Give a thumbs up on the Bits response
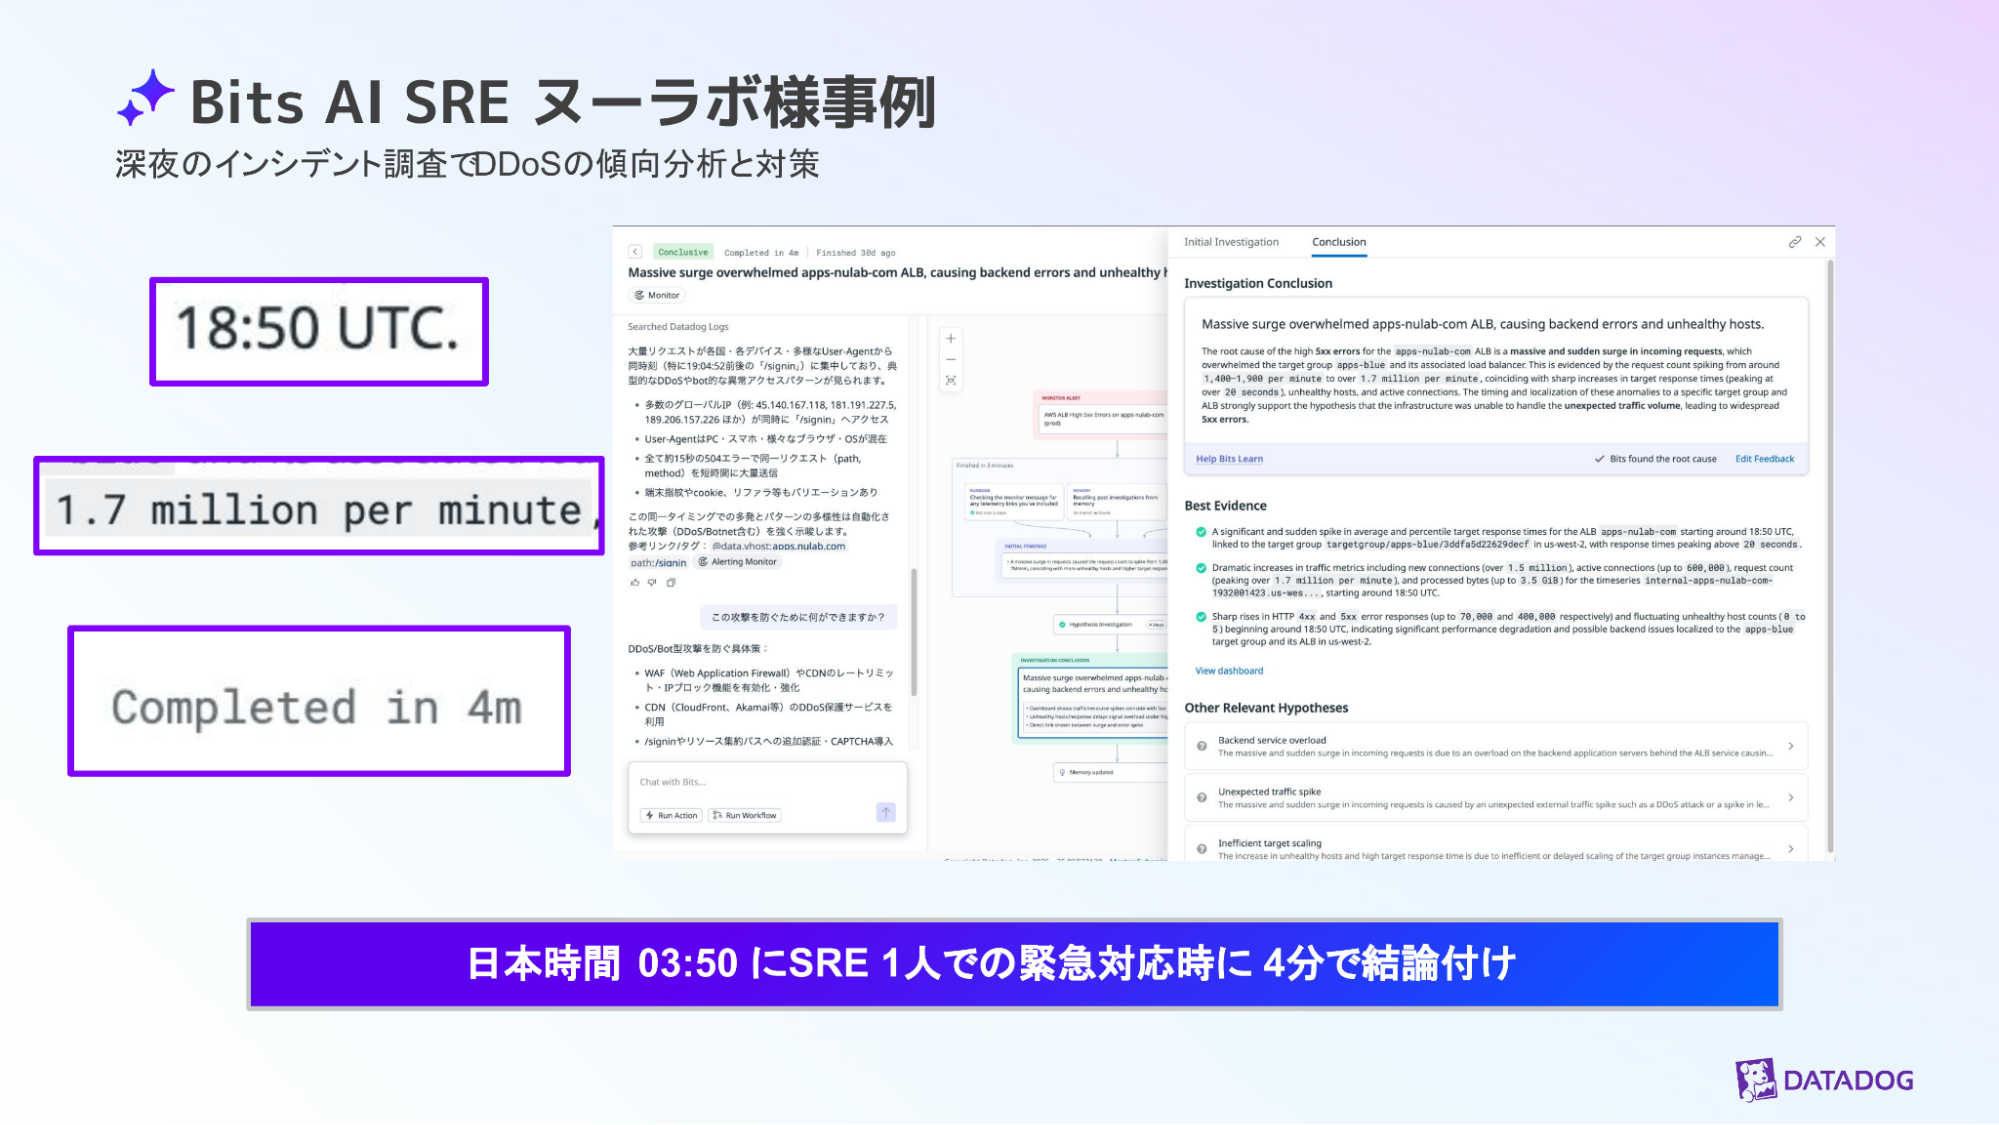This screenshot has width=1999, height=1125. pyautogui.click(x=635, y=583)
